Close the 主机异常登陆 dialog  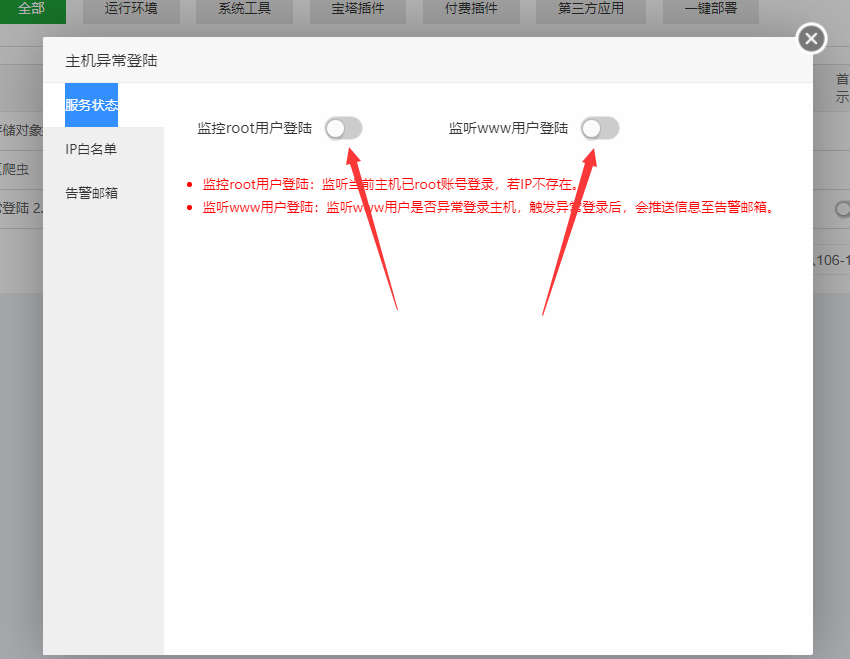click(x=811, y=38)
